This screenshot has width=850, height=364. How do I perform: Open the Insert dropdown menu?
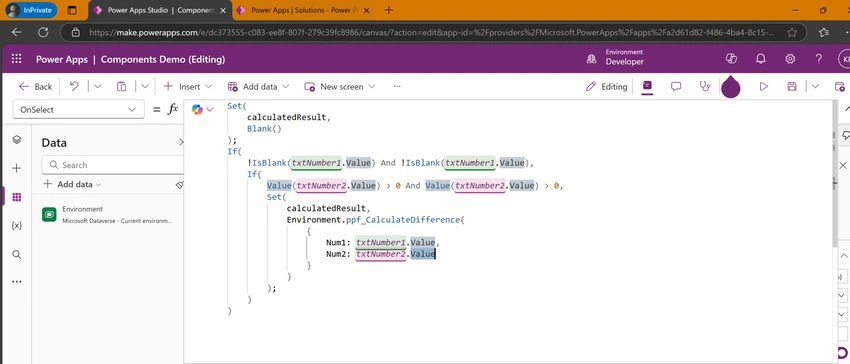[x=188, y=86]
